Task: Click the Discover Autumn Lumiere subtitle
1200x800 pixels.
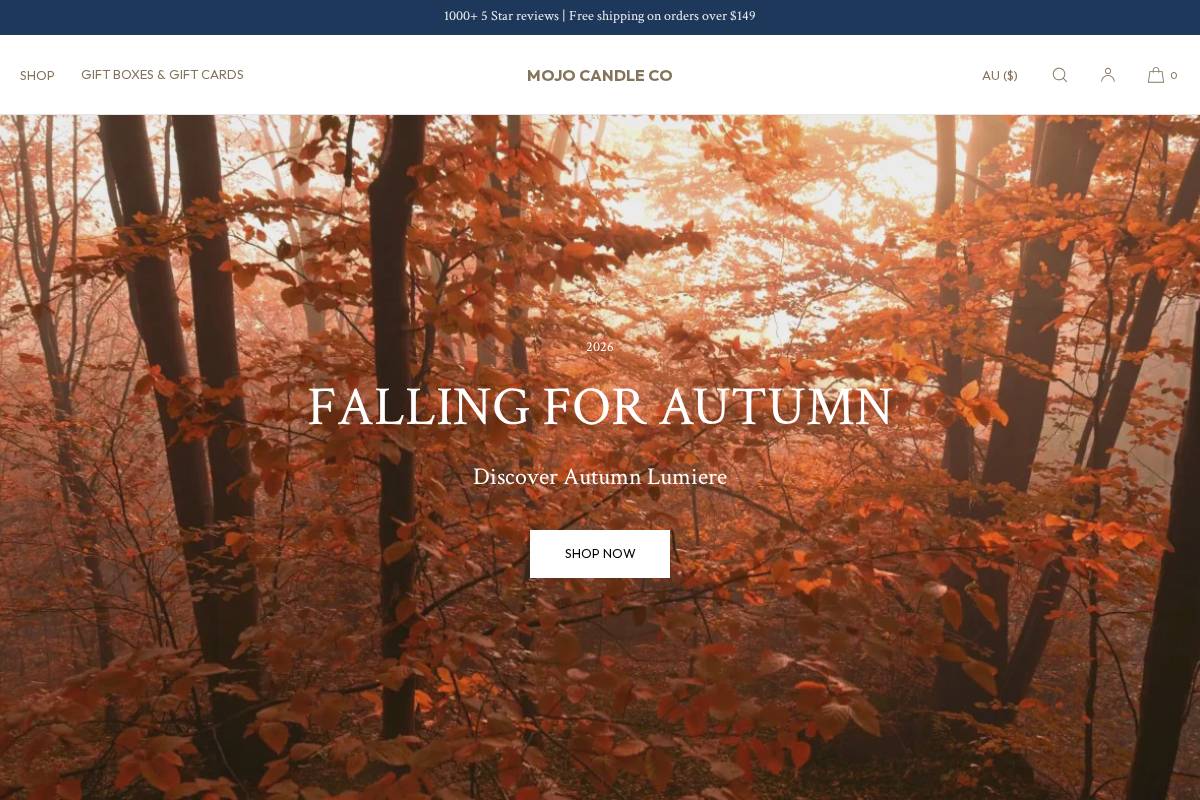Action: pos(600,477)
